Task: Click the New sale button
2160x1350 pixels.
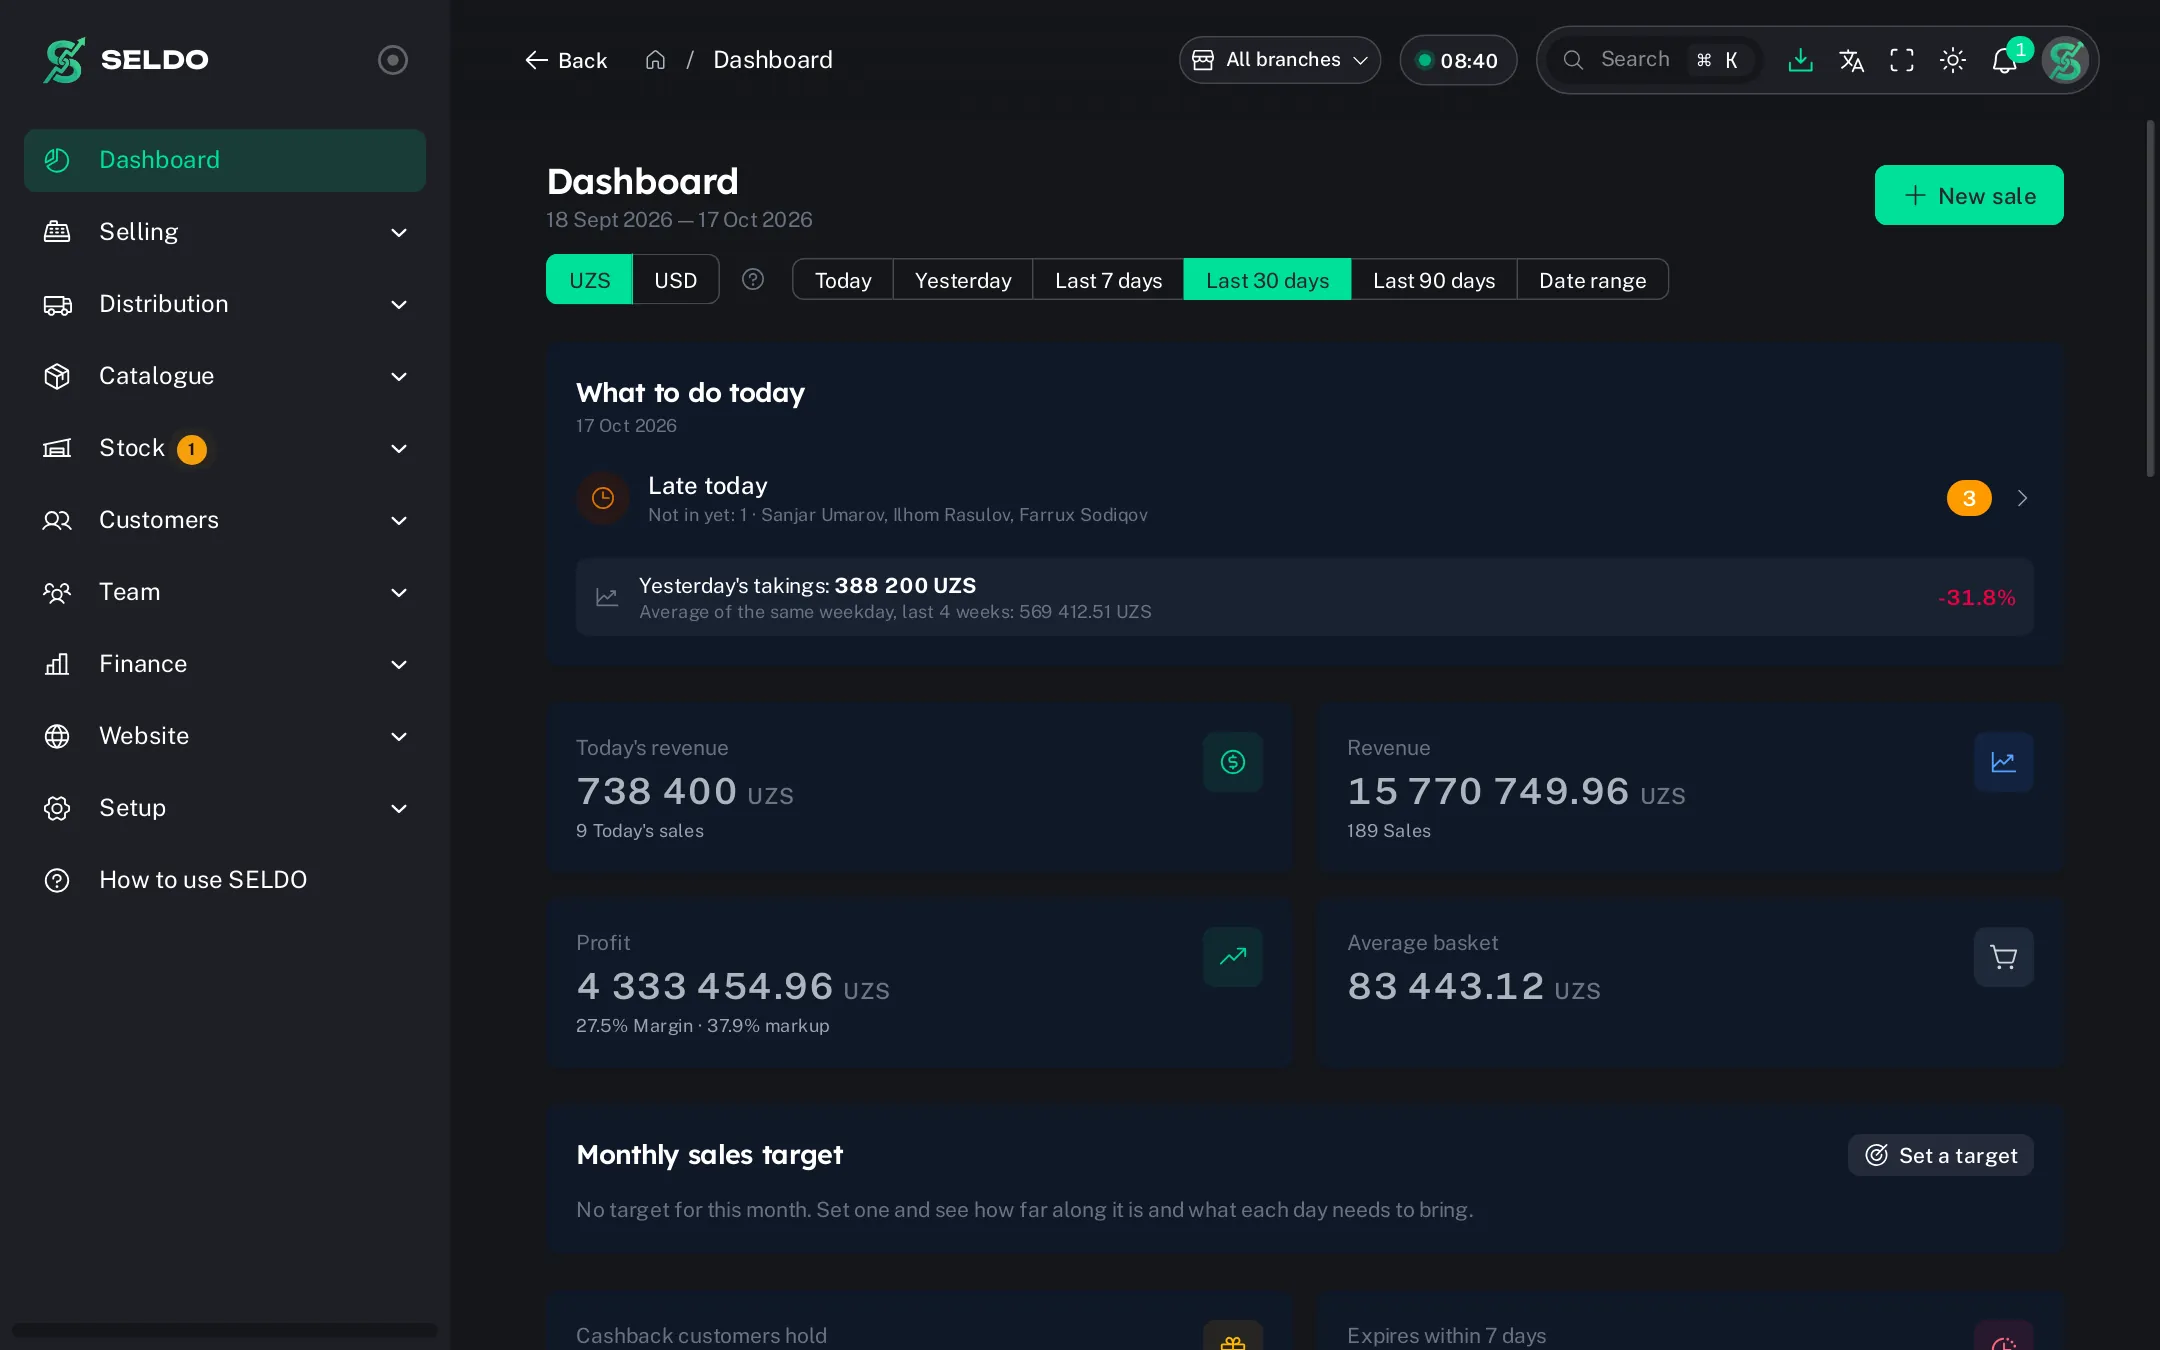Action: (x=1969, y=195)
